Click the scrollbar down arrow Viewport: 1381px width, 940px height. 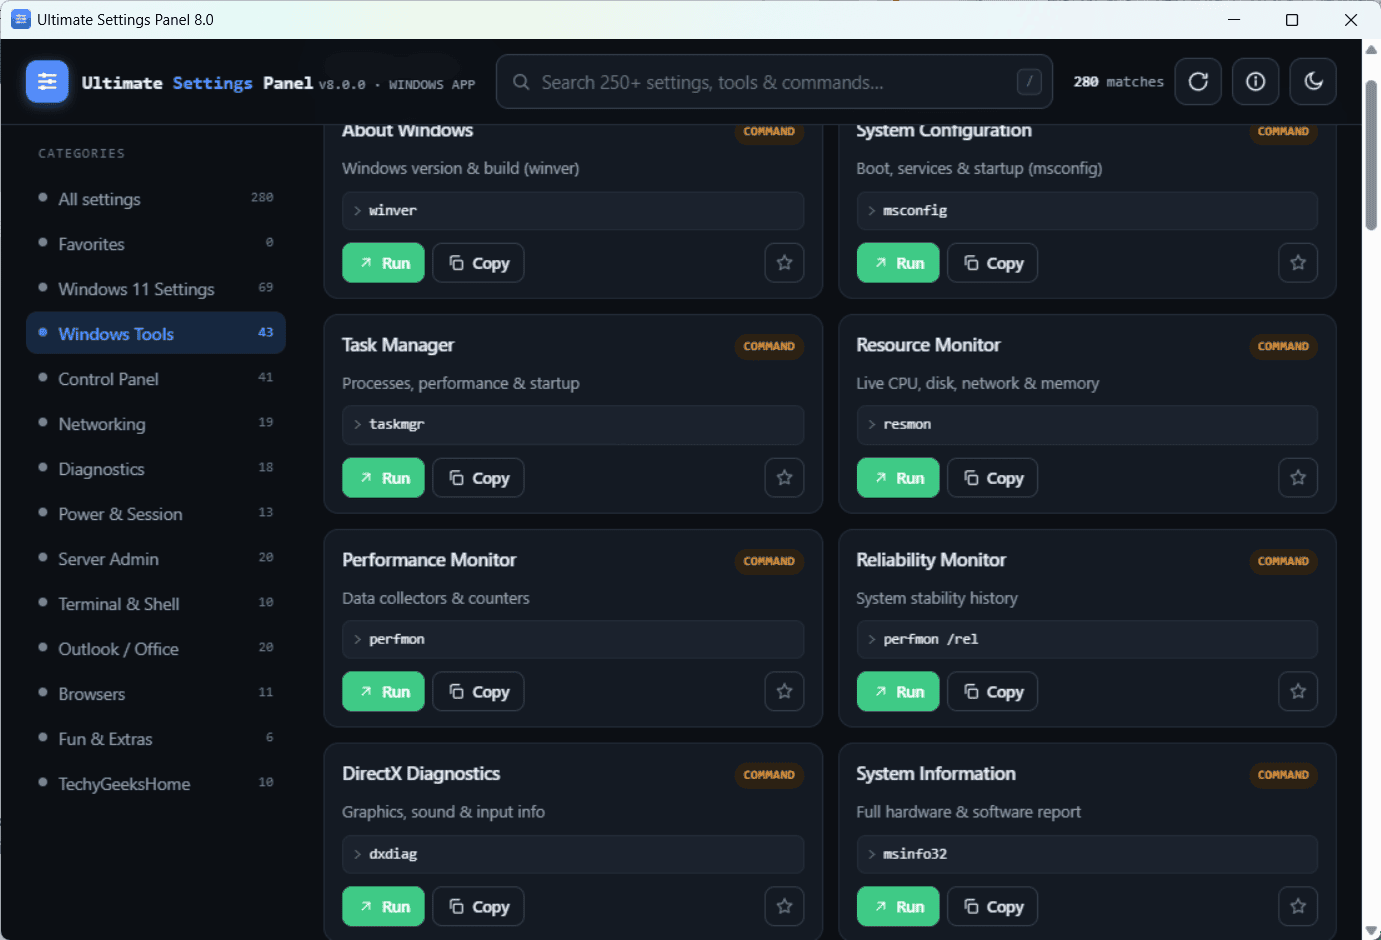[x=1371, y=931]
